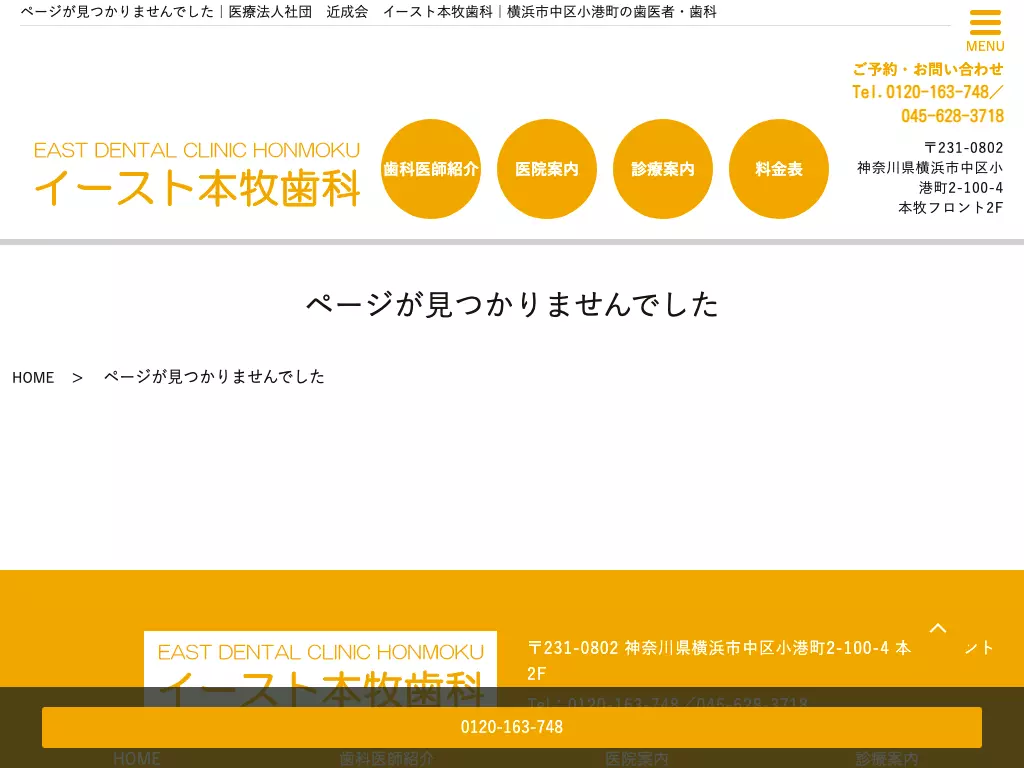1024x768 pixels.
Task: Open the 診療案内 circle button
Action: [663, 168]
